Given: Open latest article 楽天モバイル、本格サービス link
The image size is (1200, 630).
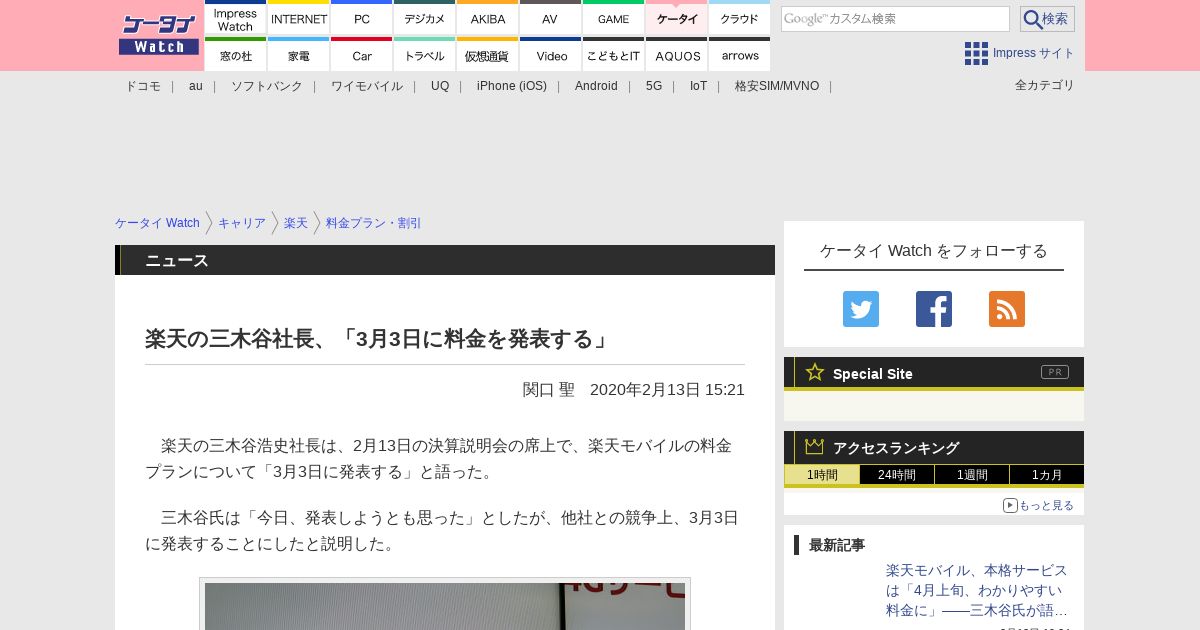Looking at the screenshot, I should 977,590.
